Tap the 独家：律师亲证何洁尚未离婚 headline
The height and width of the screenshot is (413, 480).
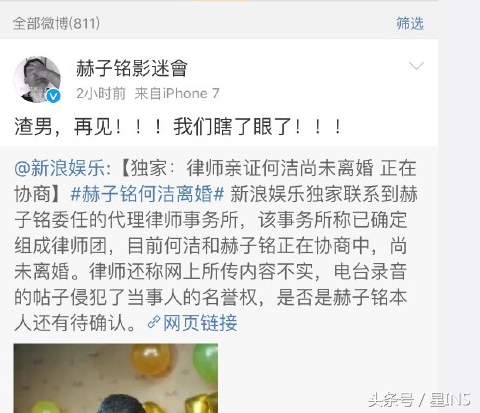point(252,168)
